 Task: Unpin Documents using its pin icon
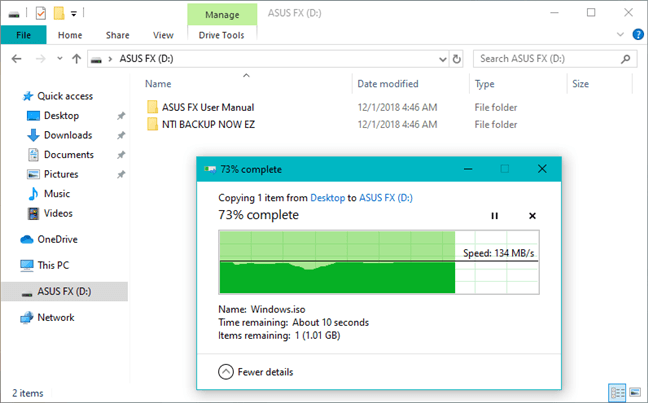click(x=121, y=155)
